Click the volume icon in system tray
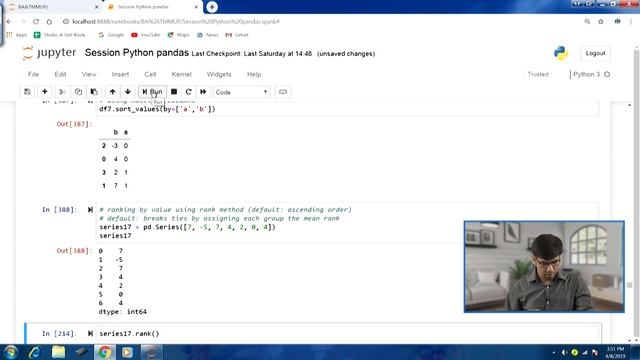Image resolution: width=640 pixels, height=360 pixels. click(564, 352)
